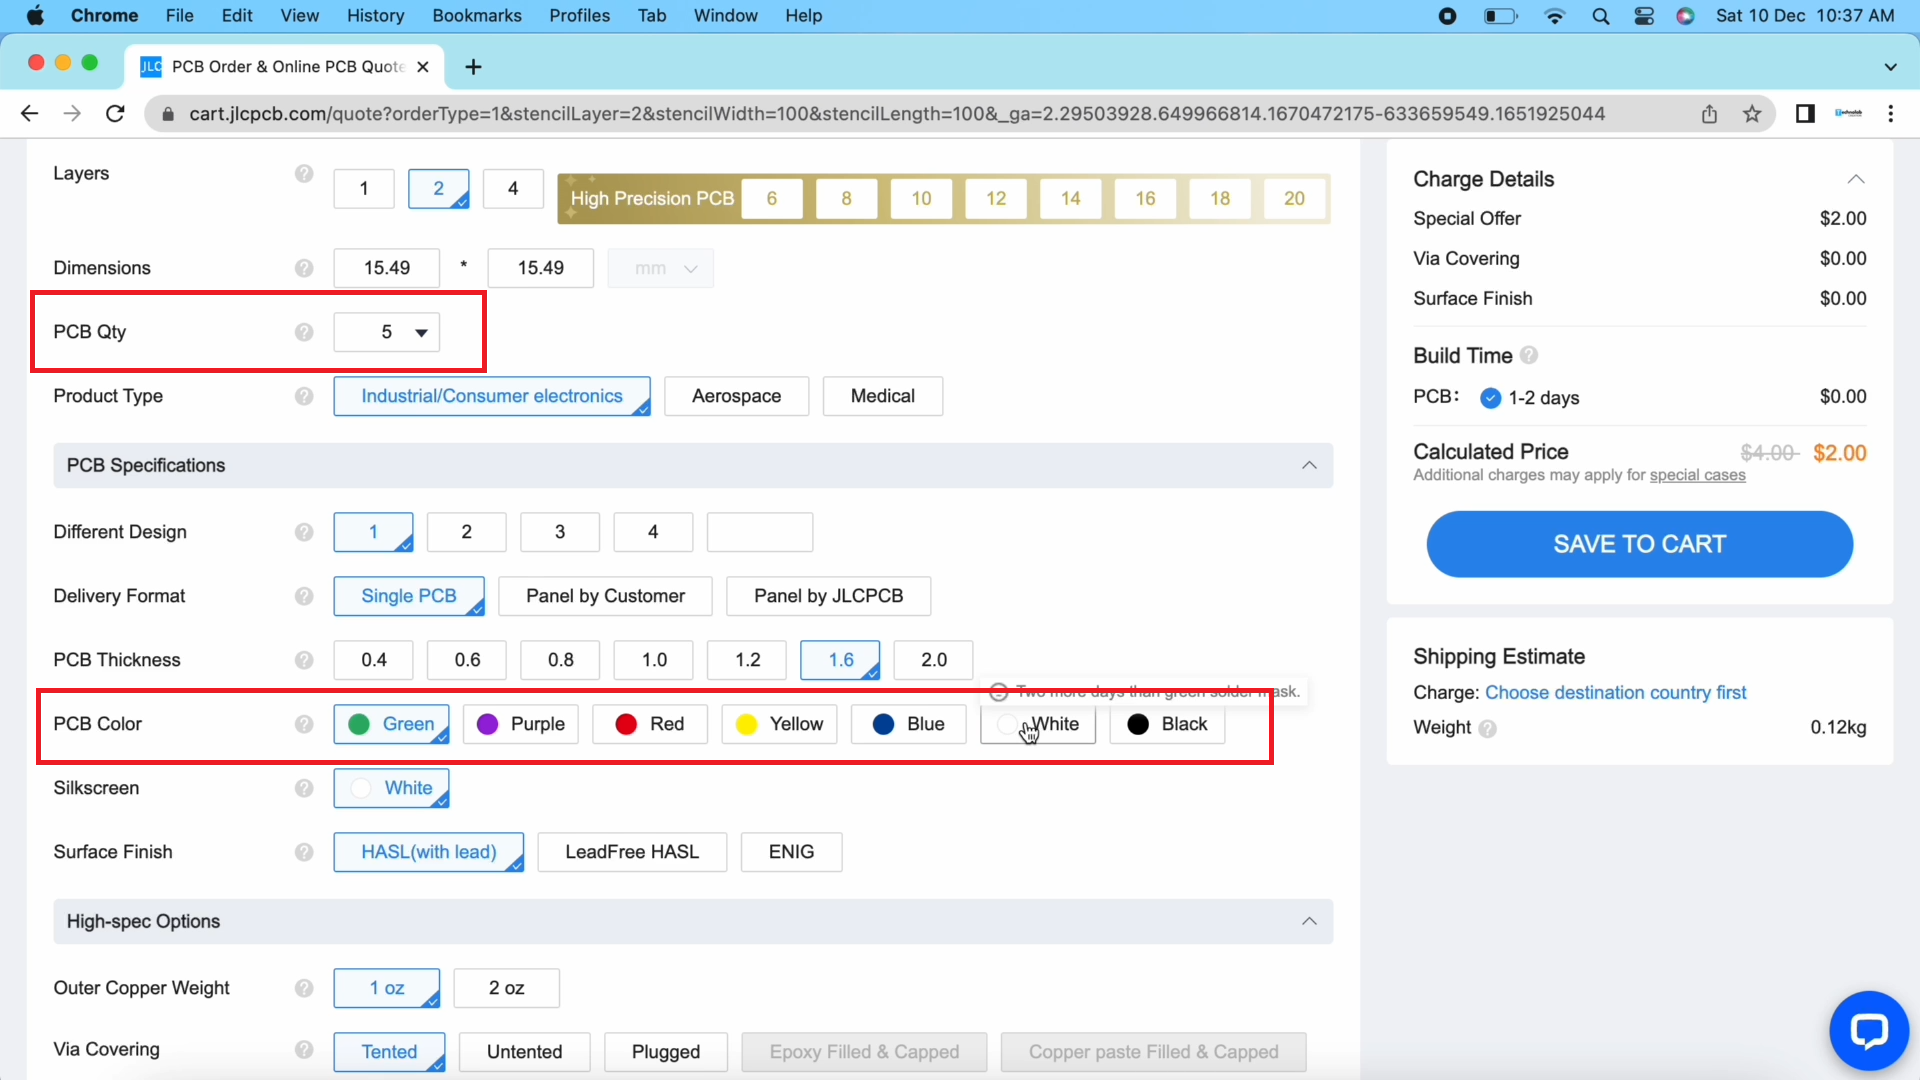Select Purple PCB color
This screenshot has height=1080, width=1920.
click(x=520, y=724)
